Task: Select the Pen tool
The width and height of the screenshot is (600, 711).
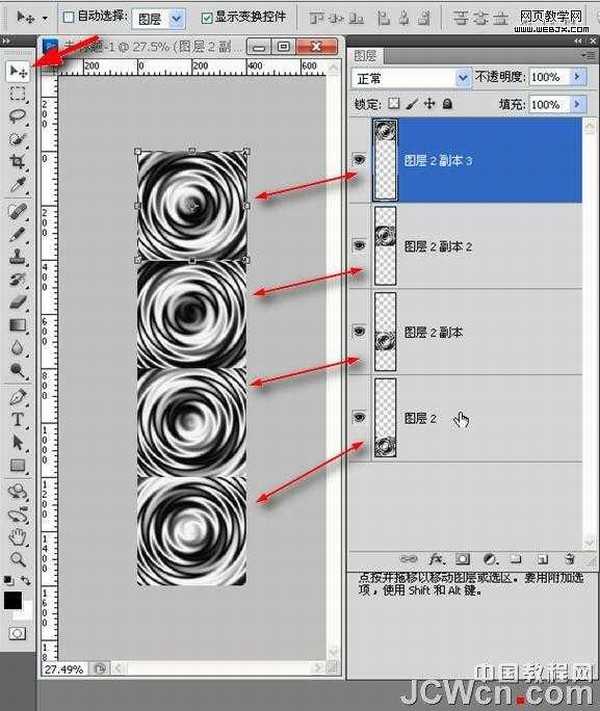Action: [x=18, y=397]
